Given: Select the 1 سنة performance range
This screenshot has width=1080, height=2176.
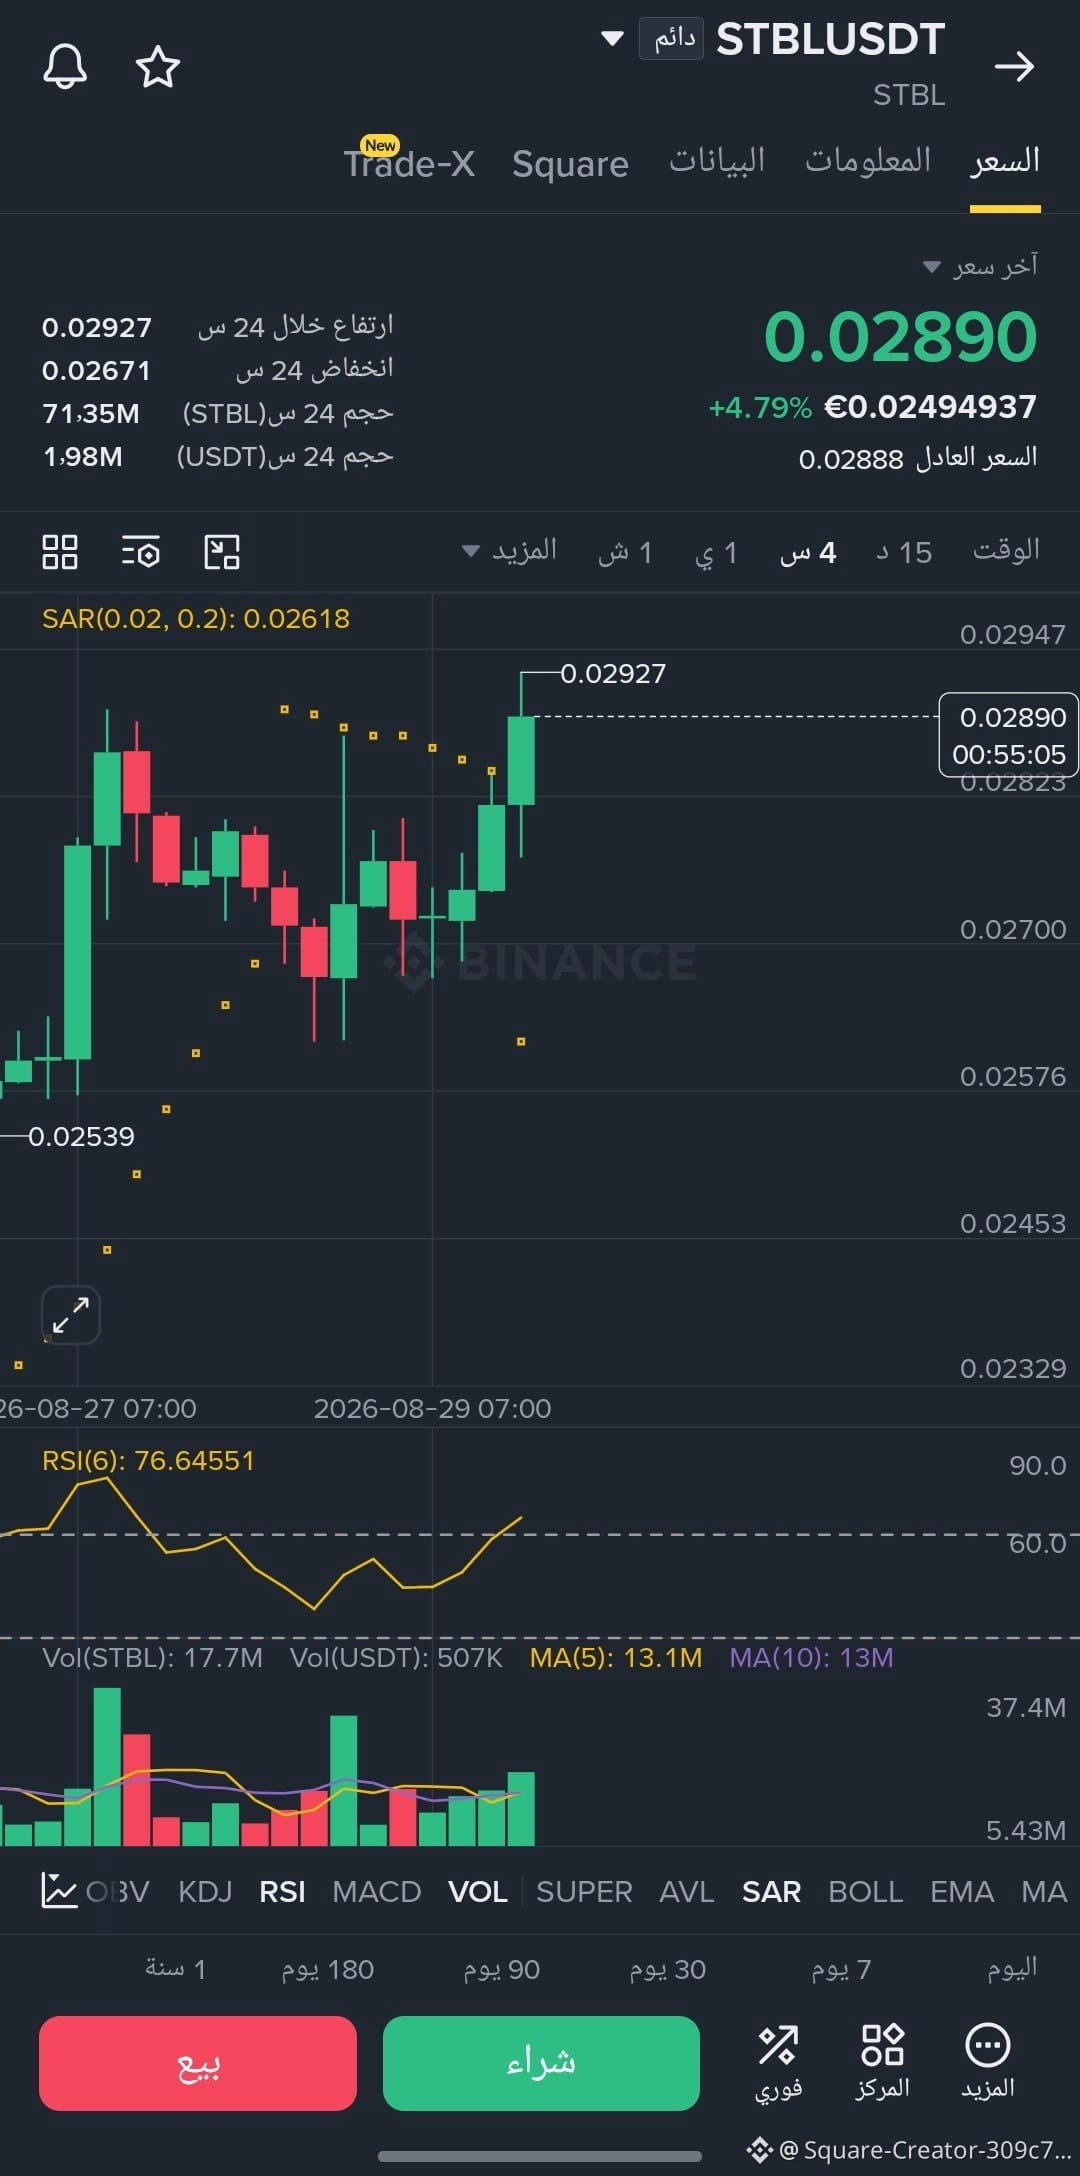Looking at the screenshot, I should point(176,1969).
